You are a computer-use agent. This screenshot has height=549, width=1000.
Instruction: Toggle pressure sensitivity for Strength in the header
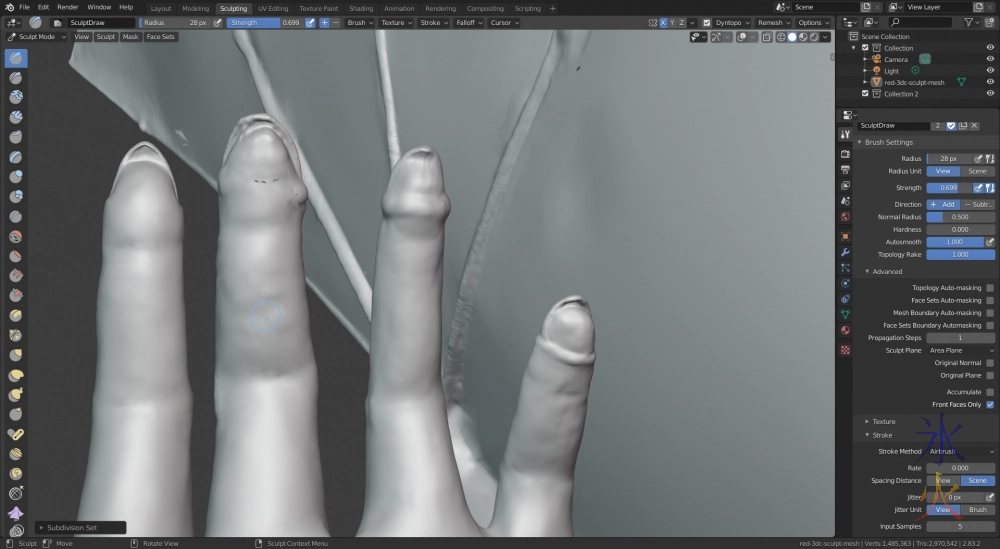pos(310,22)
